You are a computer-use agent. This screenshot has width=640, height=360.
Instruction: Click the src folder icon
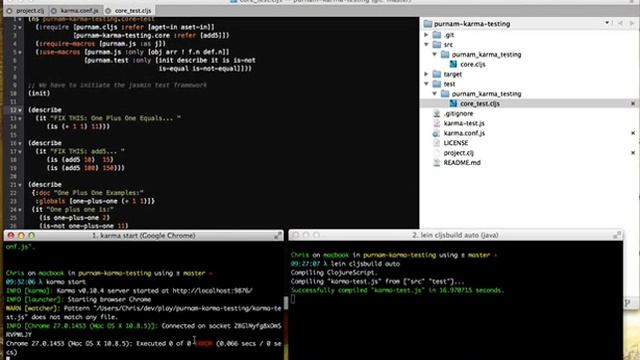[437, 44]
